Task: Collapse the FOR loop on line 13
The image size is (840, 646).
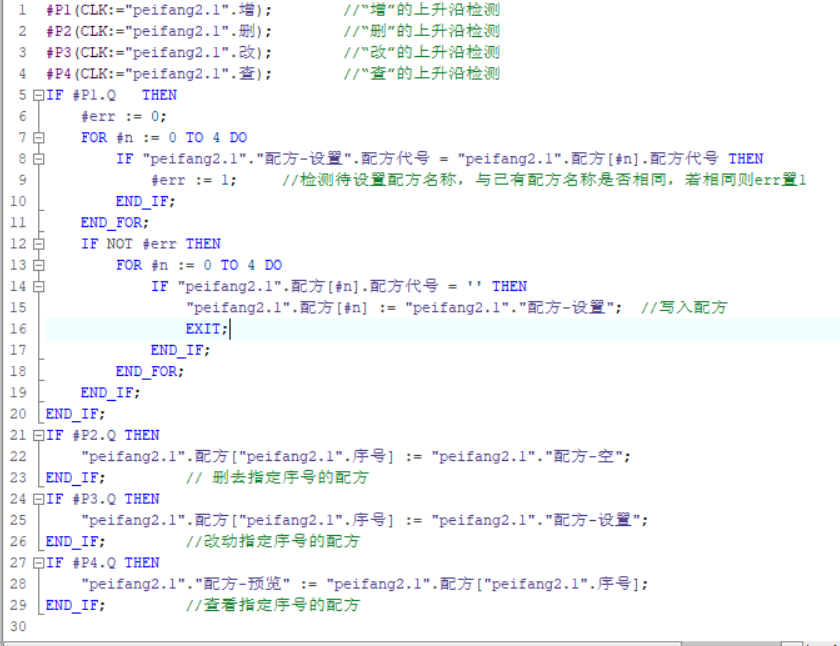Action: pyautogui.click(x=38, y=265)
